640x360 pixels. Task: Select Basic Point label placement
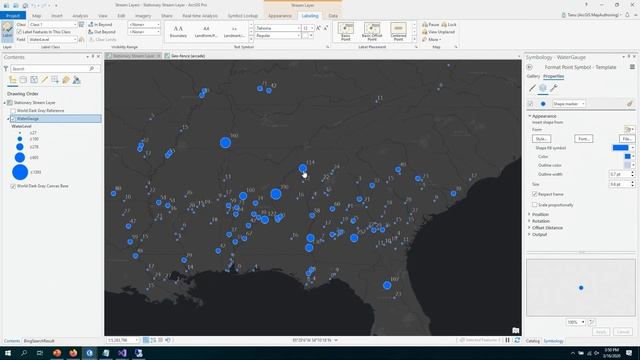click(x=346, y=32)
